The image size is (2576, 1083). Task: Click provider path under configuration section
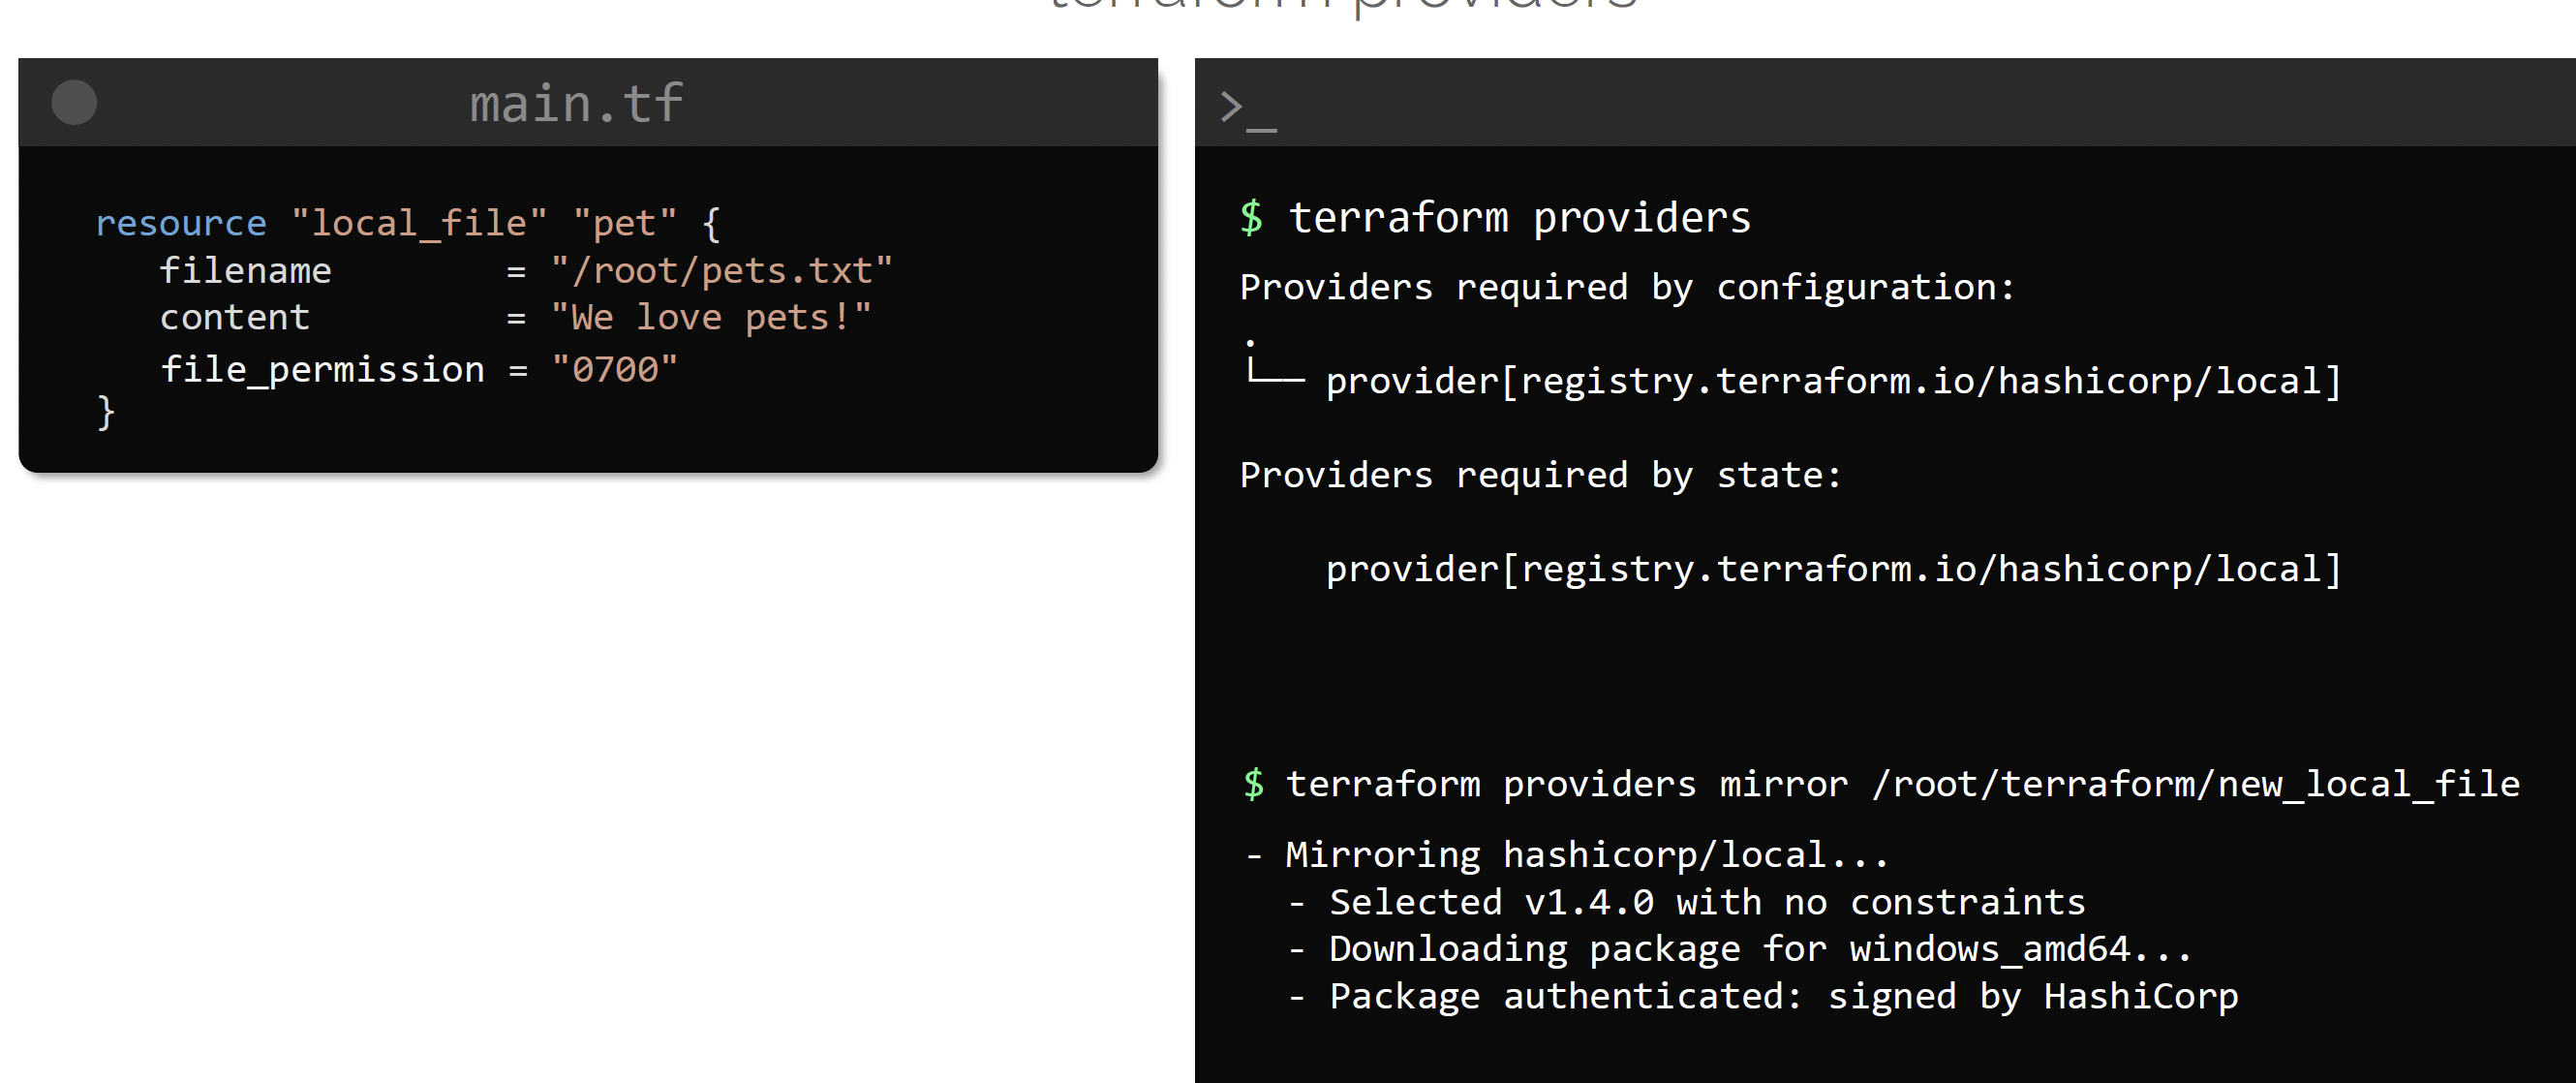(1832, 381)
